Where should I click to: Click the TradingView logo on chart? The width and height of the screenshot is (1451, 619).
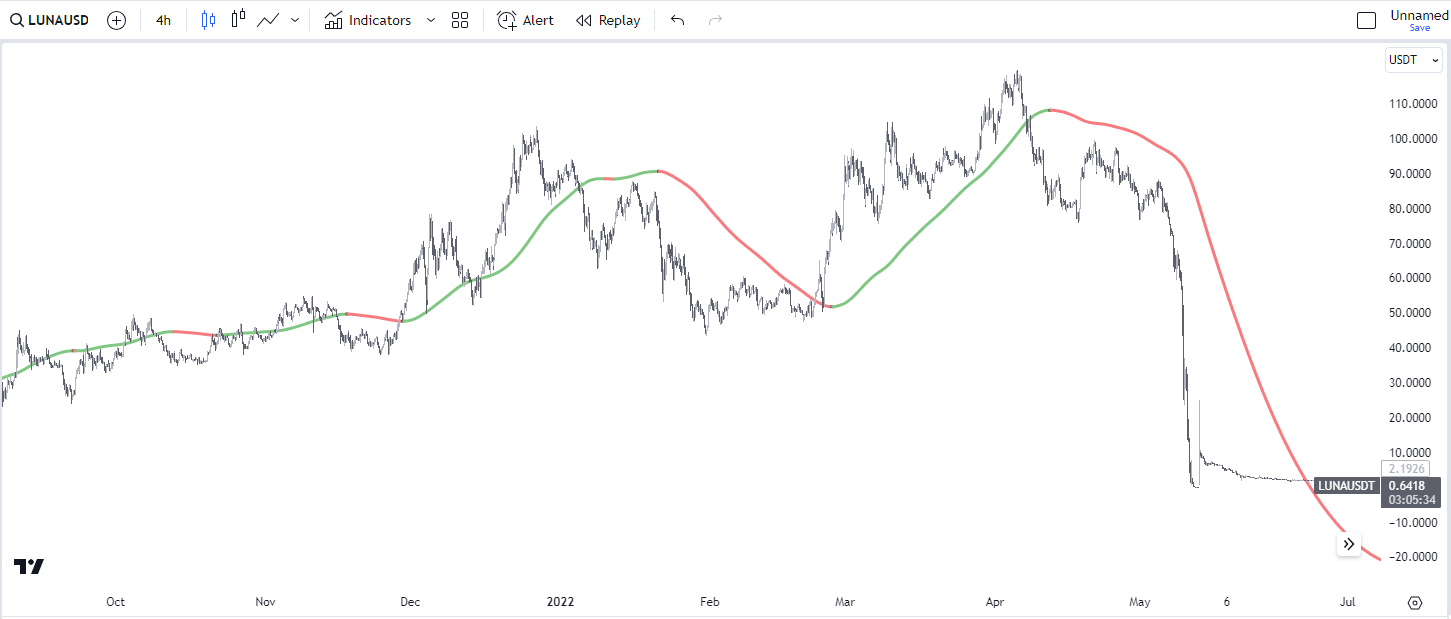point(29,566)
